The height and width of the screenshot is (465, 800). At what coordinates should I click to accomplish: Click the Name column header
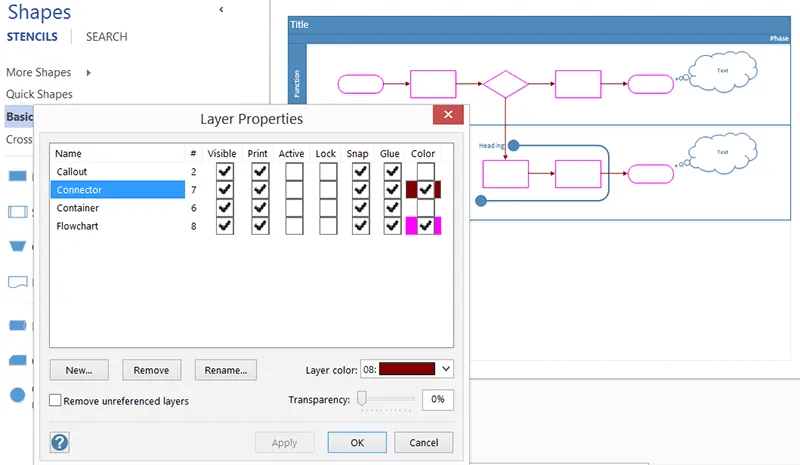[x=68, y=153]
